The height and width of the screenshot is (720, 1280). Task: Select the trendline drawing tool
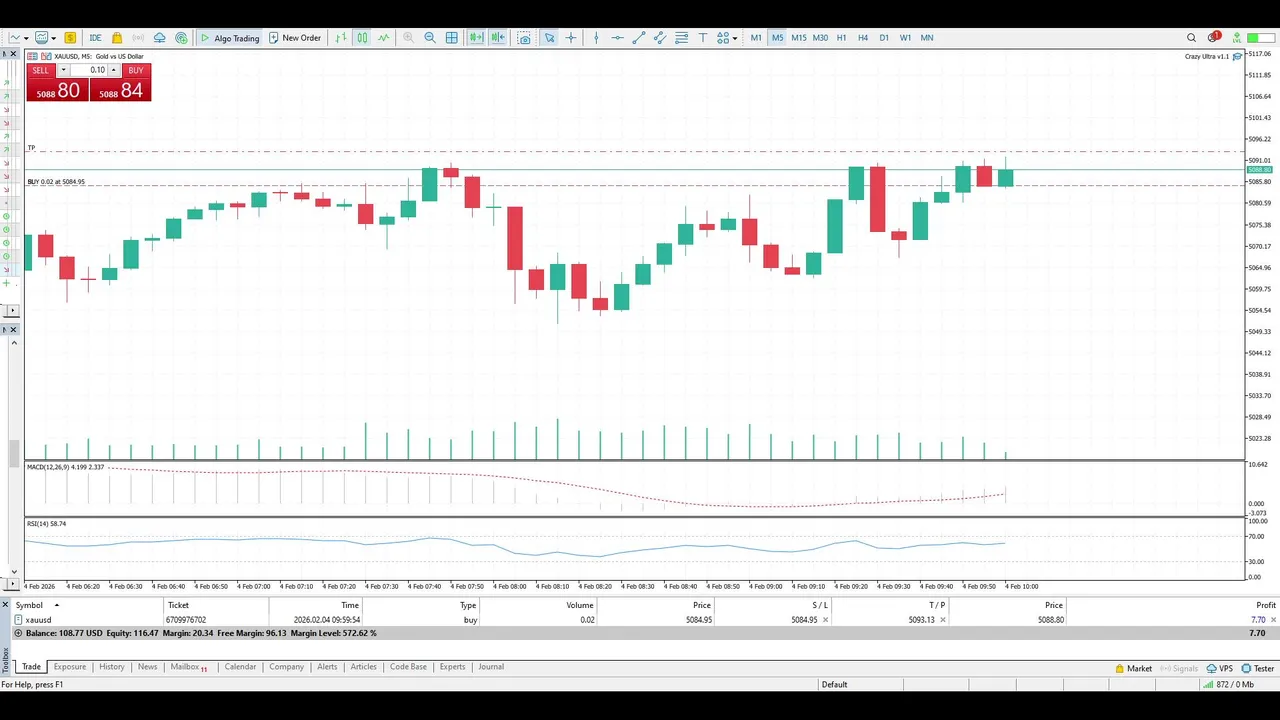click(639, 38)
